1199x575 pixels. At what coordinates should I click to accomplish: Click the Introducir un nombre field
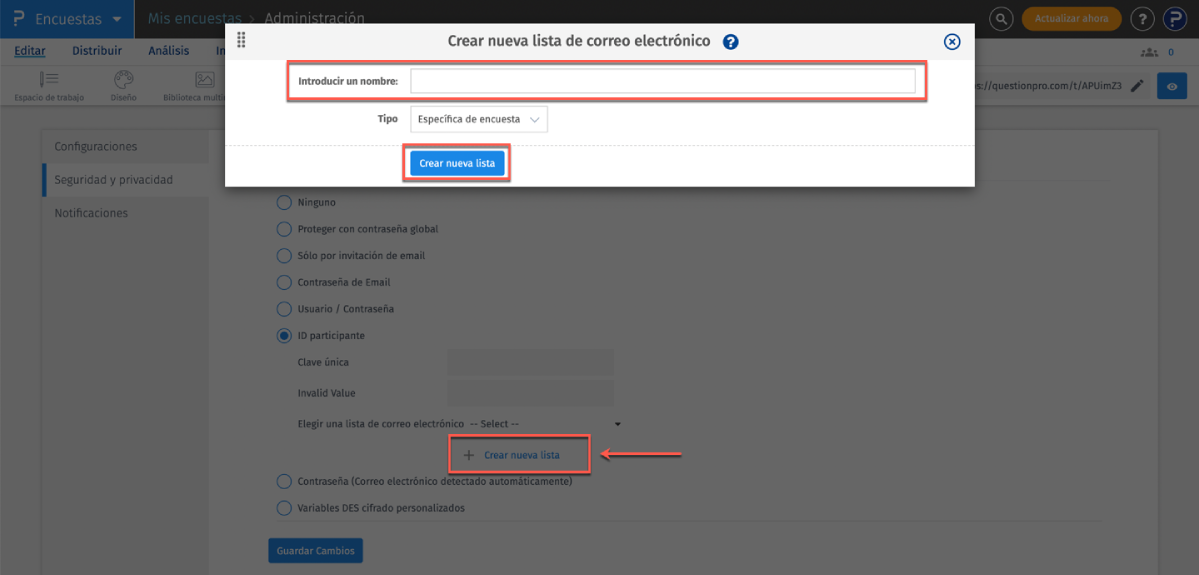(x=663, y=81)
